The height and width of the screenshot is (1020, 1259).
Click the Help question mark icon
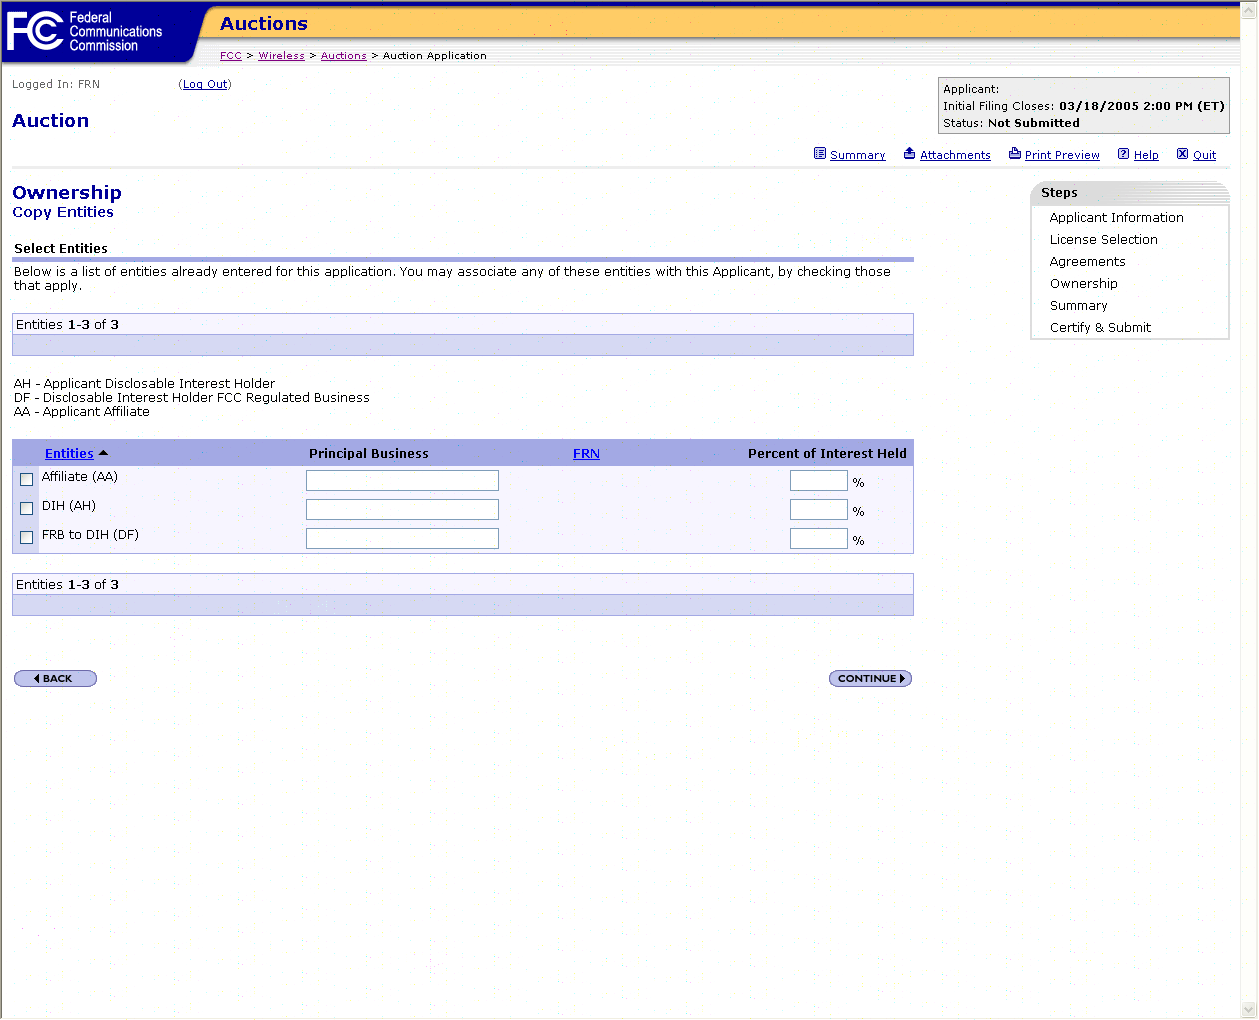[x=1123, y=154]
